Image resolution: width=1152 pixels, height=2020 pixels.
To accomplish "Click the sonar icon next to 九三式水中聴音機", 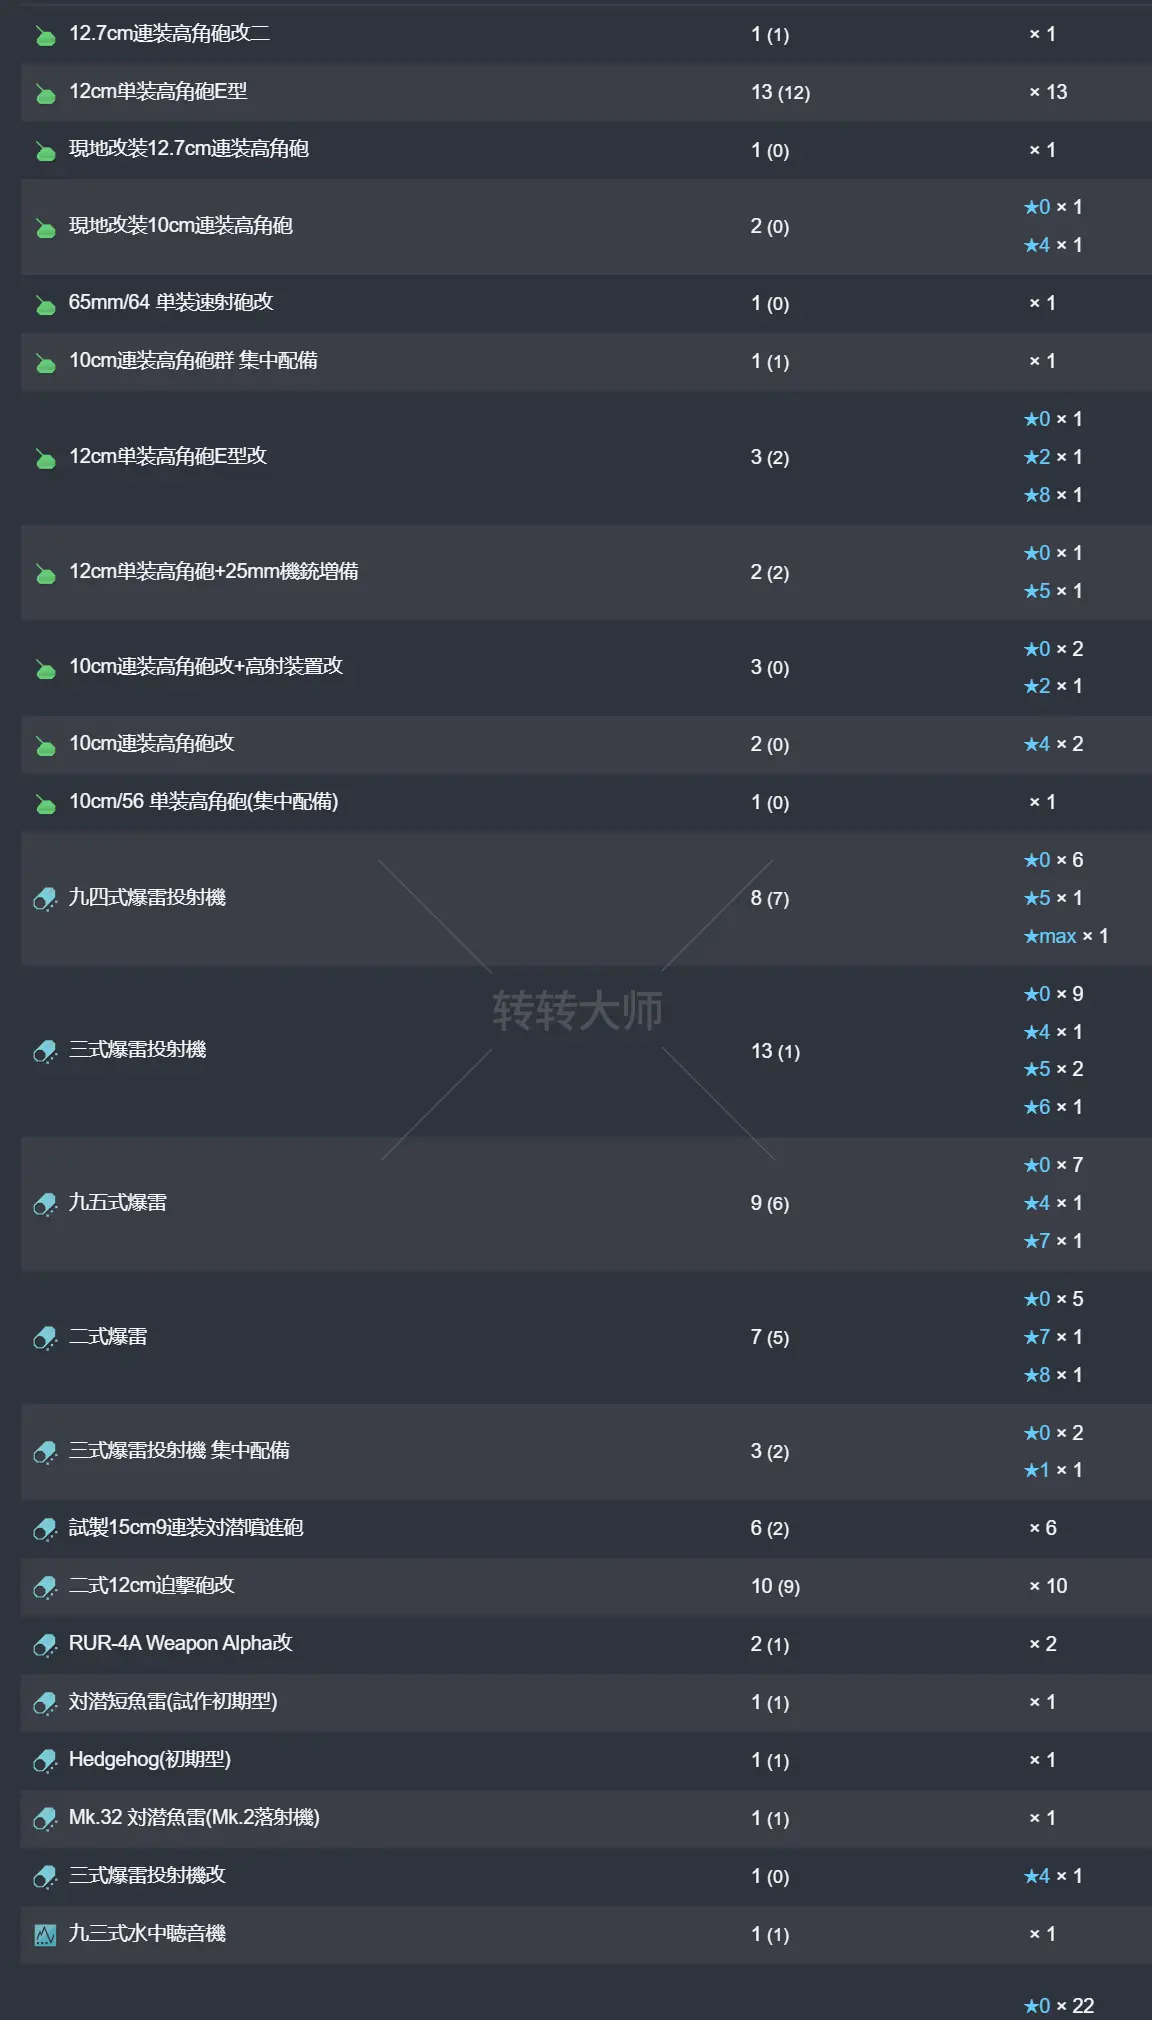I will [42, 1934].
